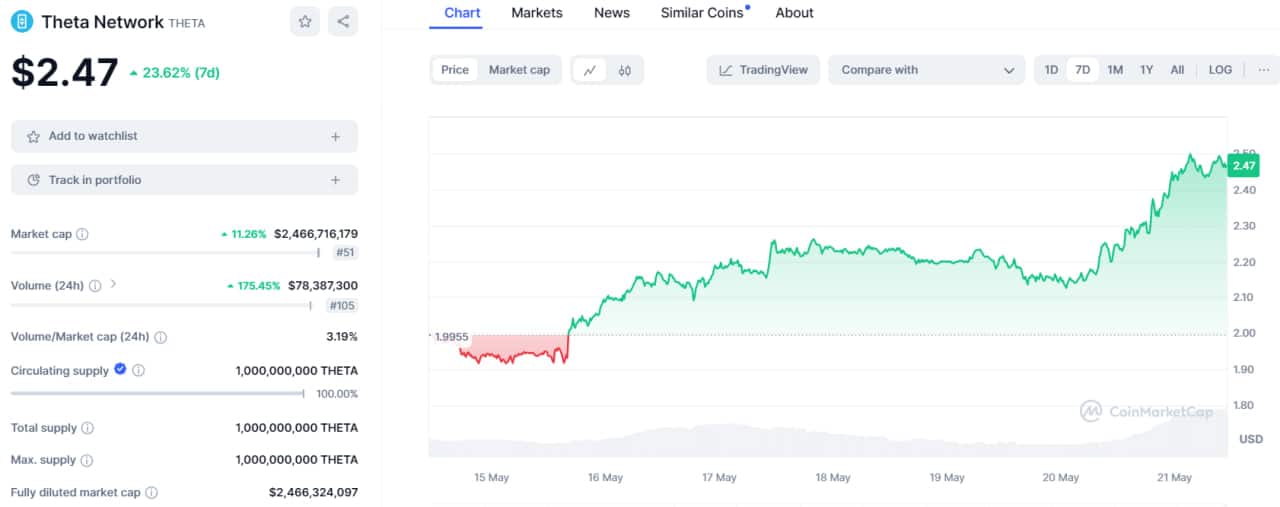This screenshot has width=1280, height=507.
Task: Click plus icon on Track in portfolio
Action: (x=336, y=180)
